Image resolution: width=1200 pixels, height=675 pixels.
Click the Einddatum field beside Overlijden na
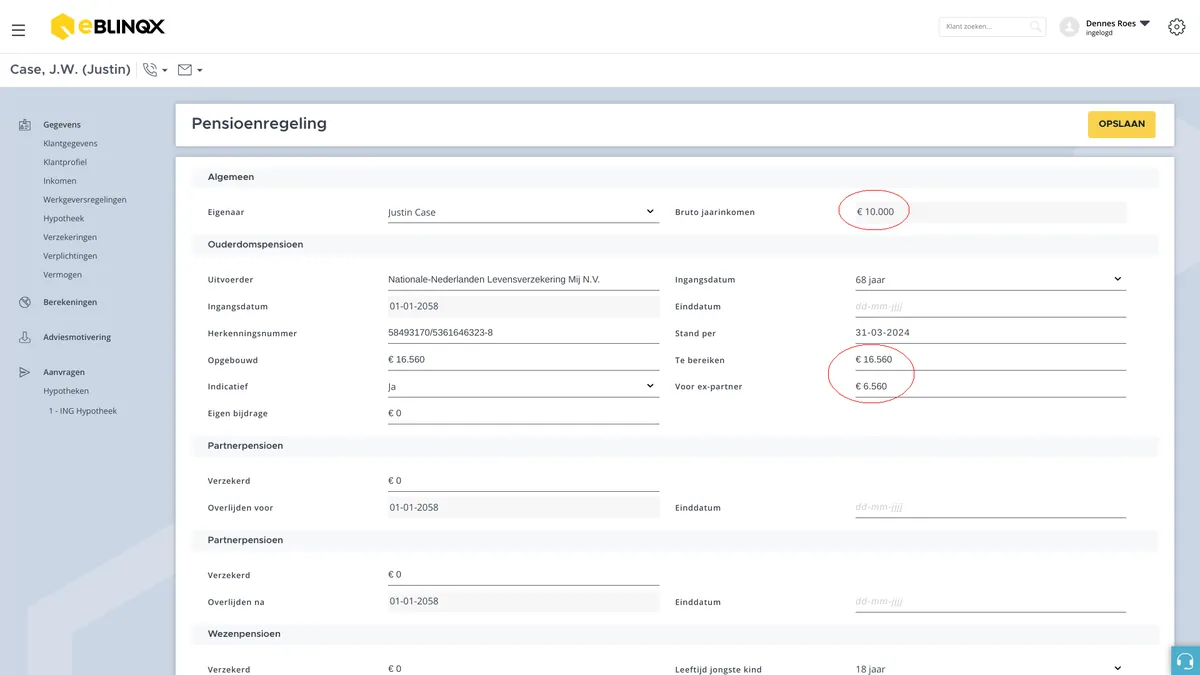(990, 602)
